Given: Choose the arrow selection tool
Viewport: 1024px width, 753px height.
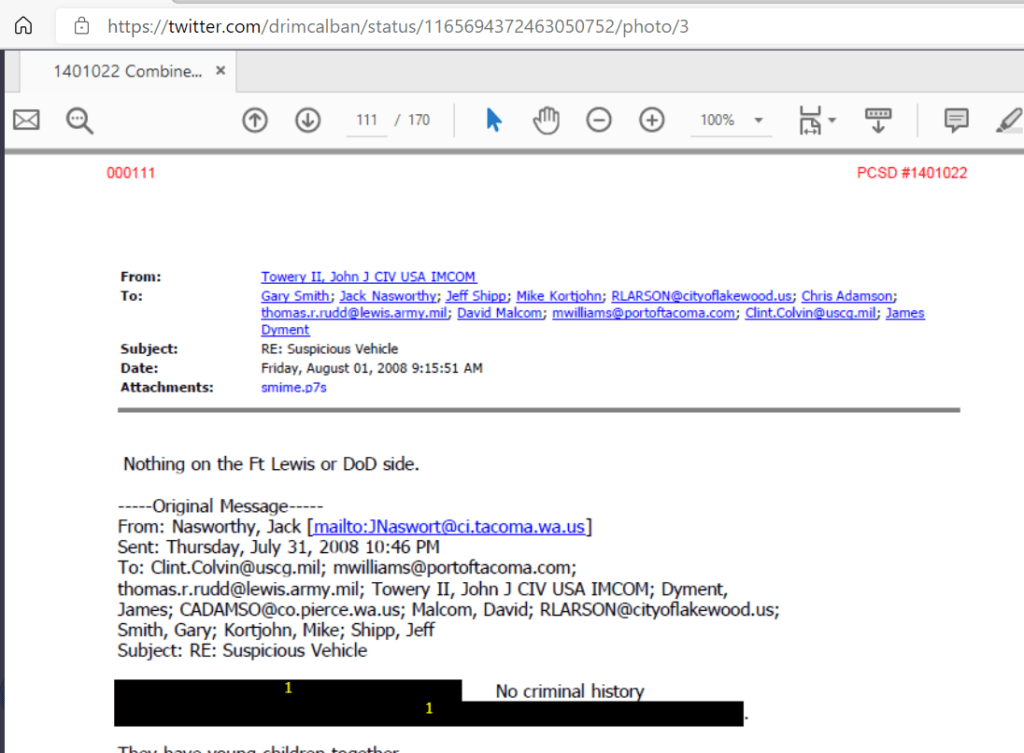Looking at the screenshot, I should (x=493, y=120).
